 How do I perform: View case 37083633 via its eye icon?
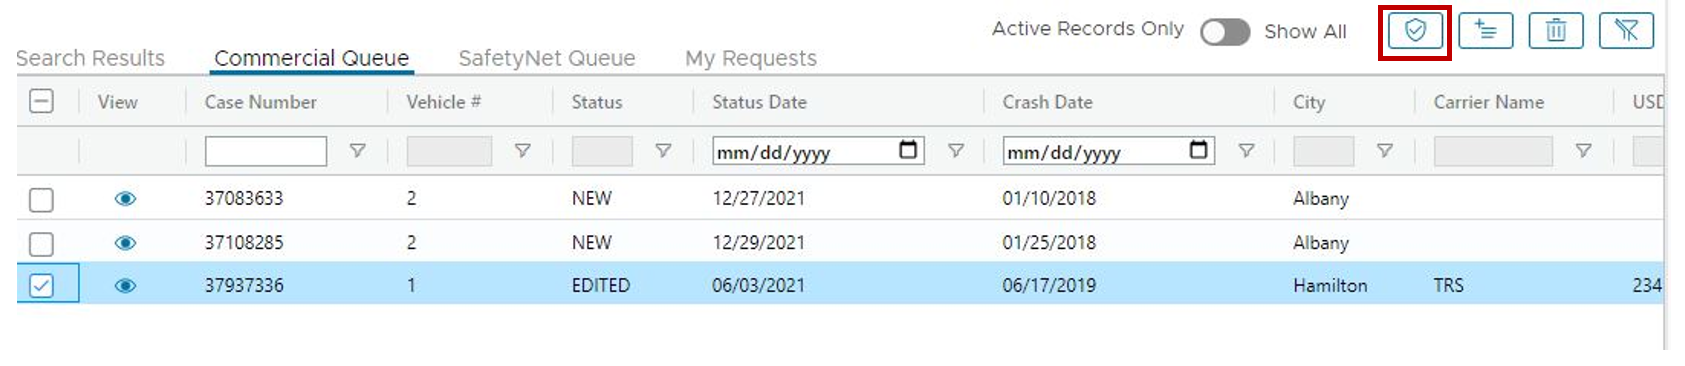(125, 198)
